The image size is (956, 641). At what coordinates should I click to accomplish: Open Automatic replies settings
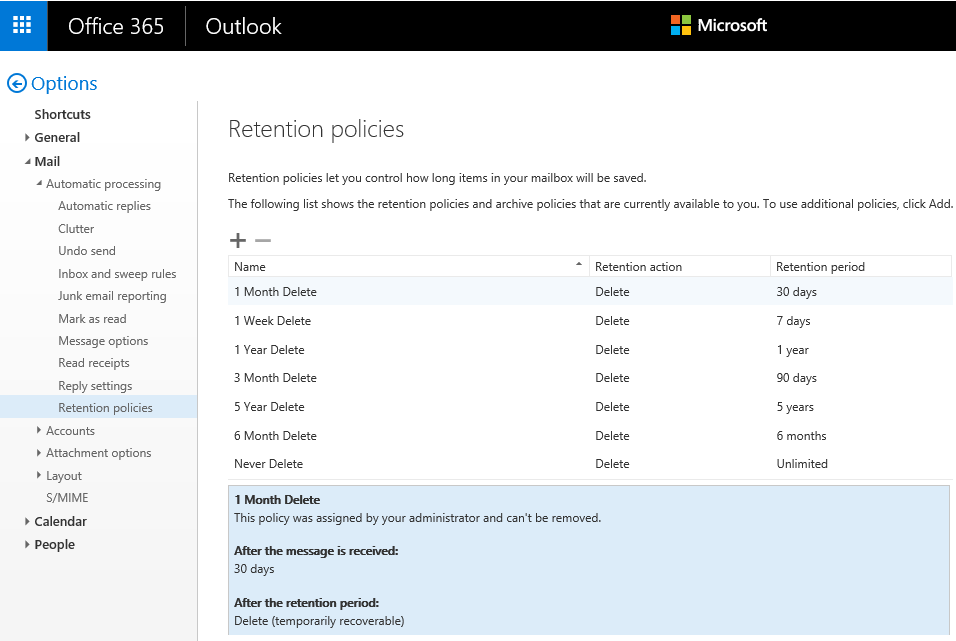[104, 206]
